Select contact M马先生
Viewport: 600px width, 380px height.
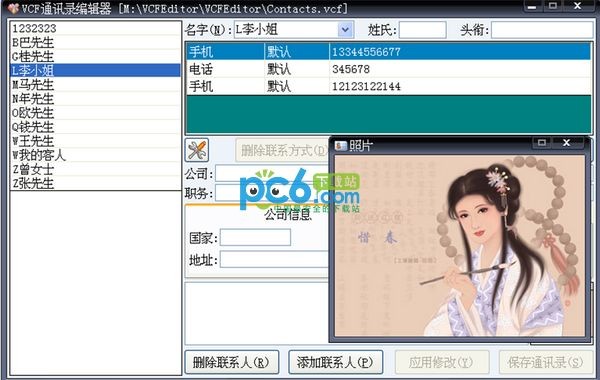96,85
